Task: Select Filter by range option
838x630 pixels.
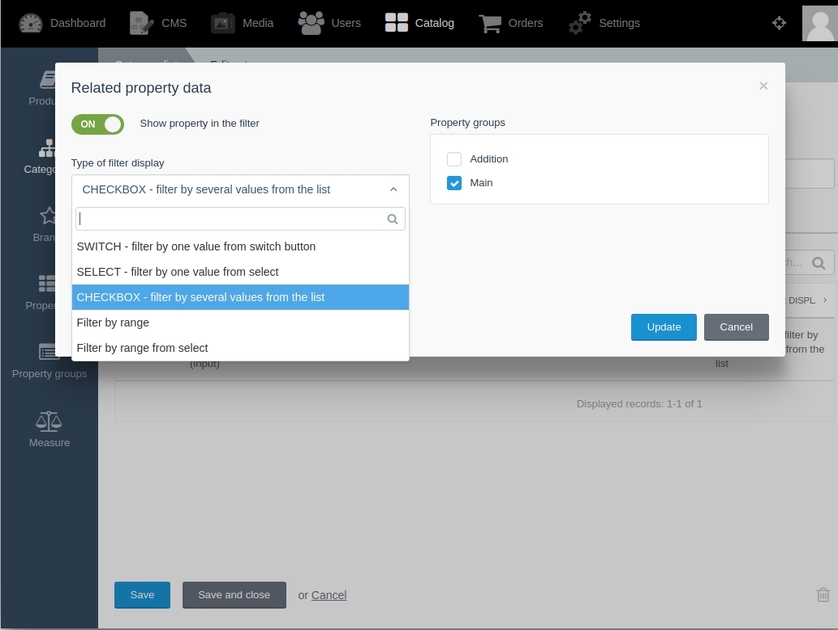Action: 240,322
